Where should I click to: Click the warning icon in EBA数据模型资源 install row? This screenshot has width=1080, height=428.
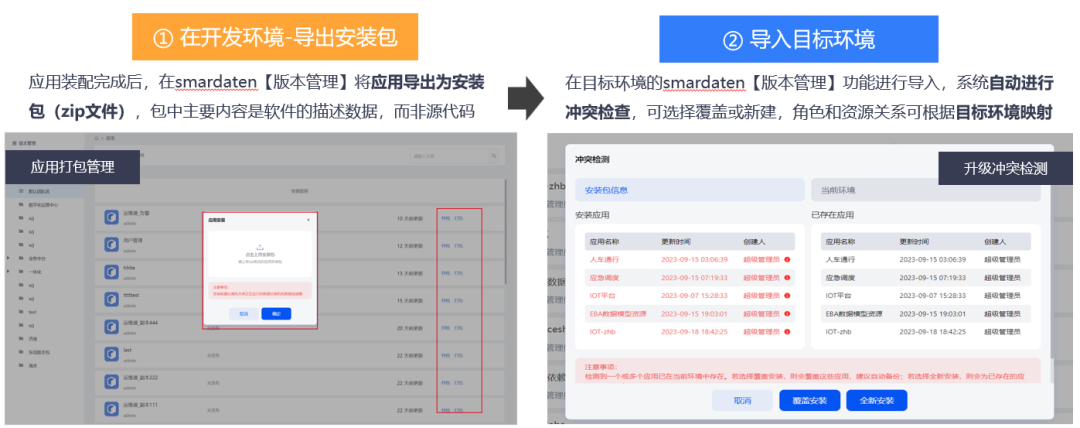point(787,314)
